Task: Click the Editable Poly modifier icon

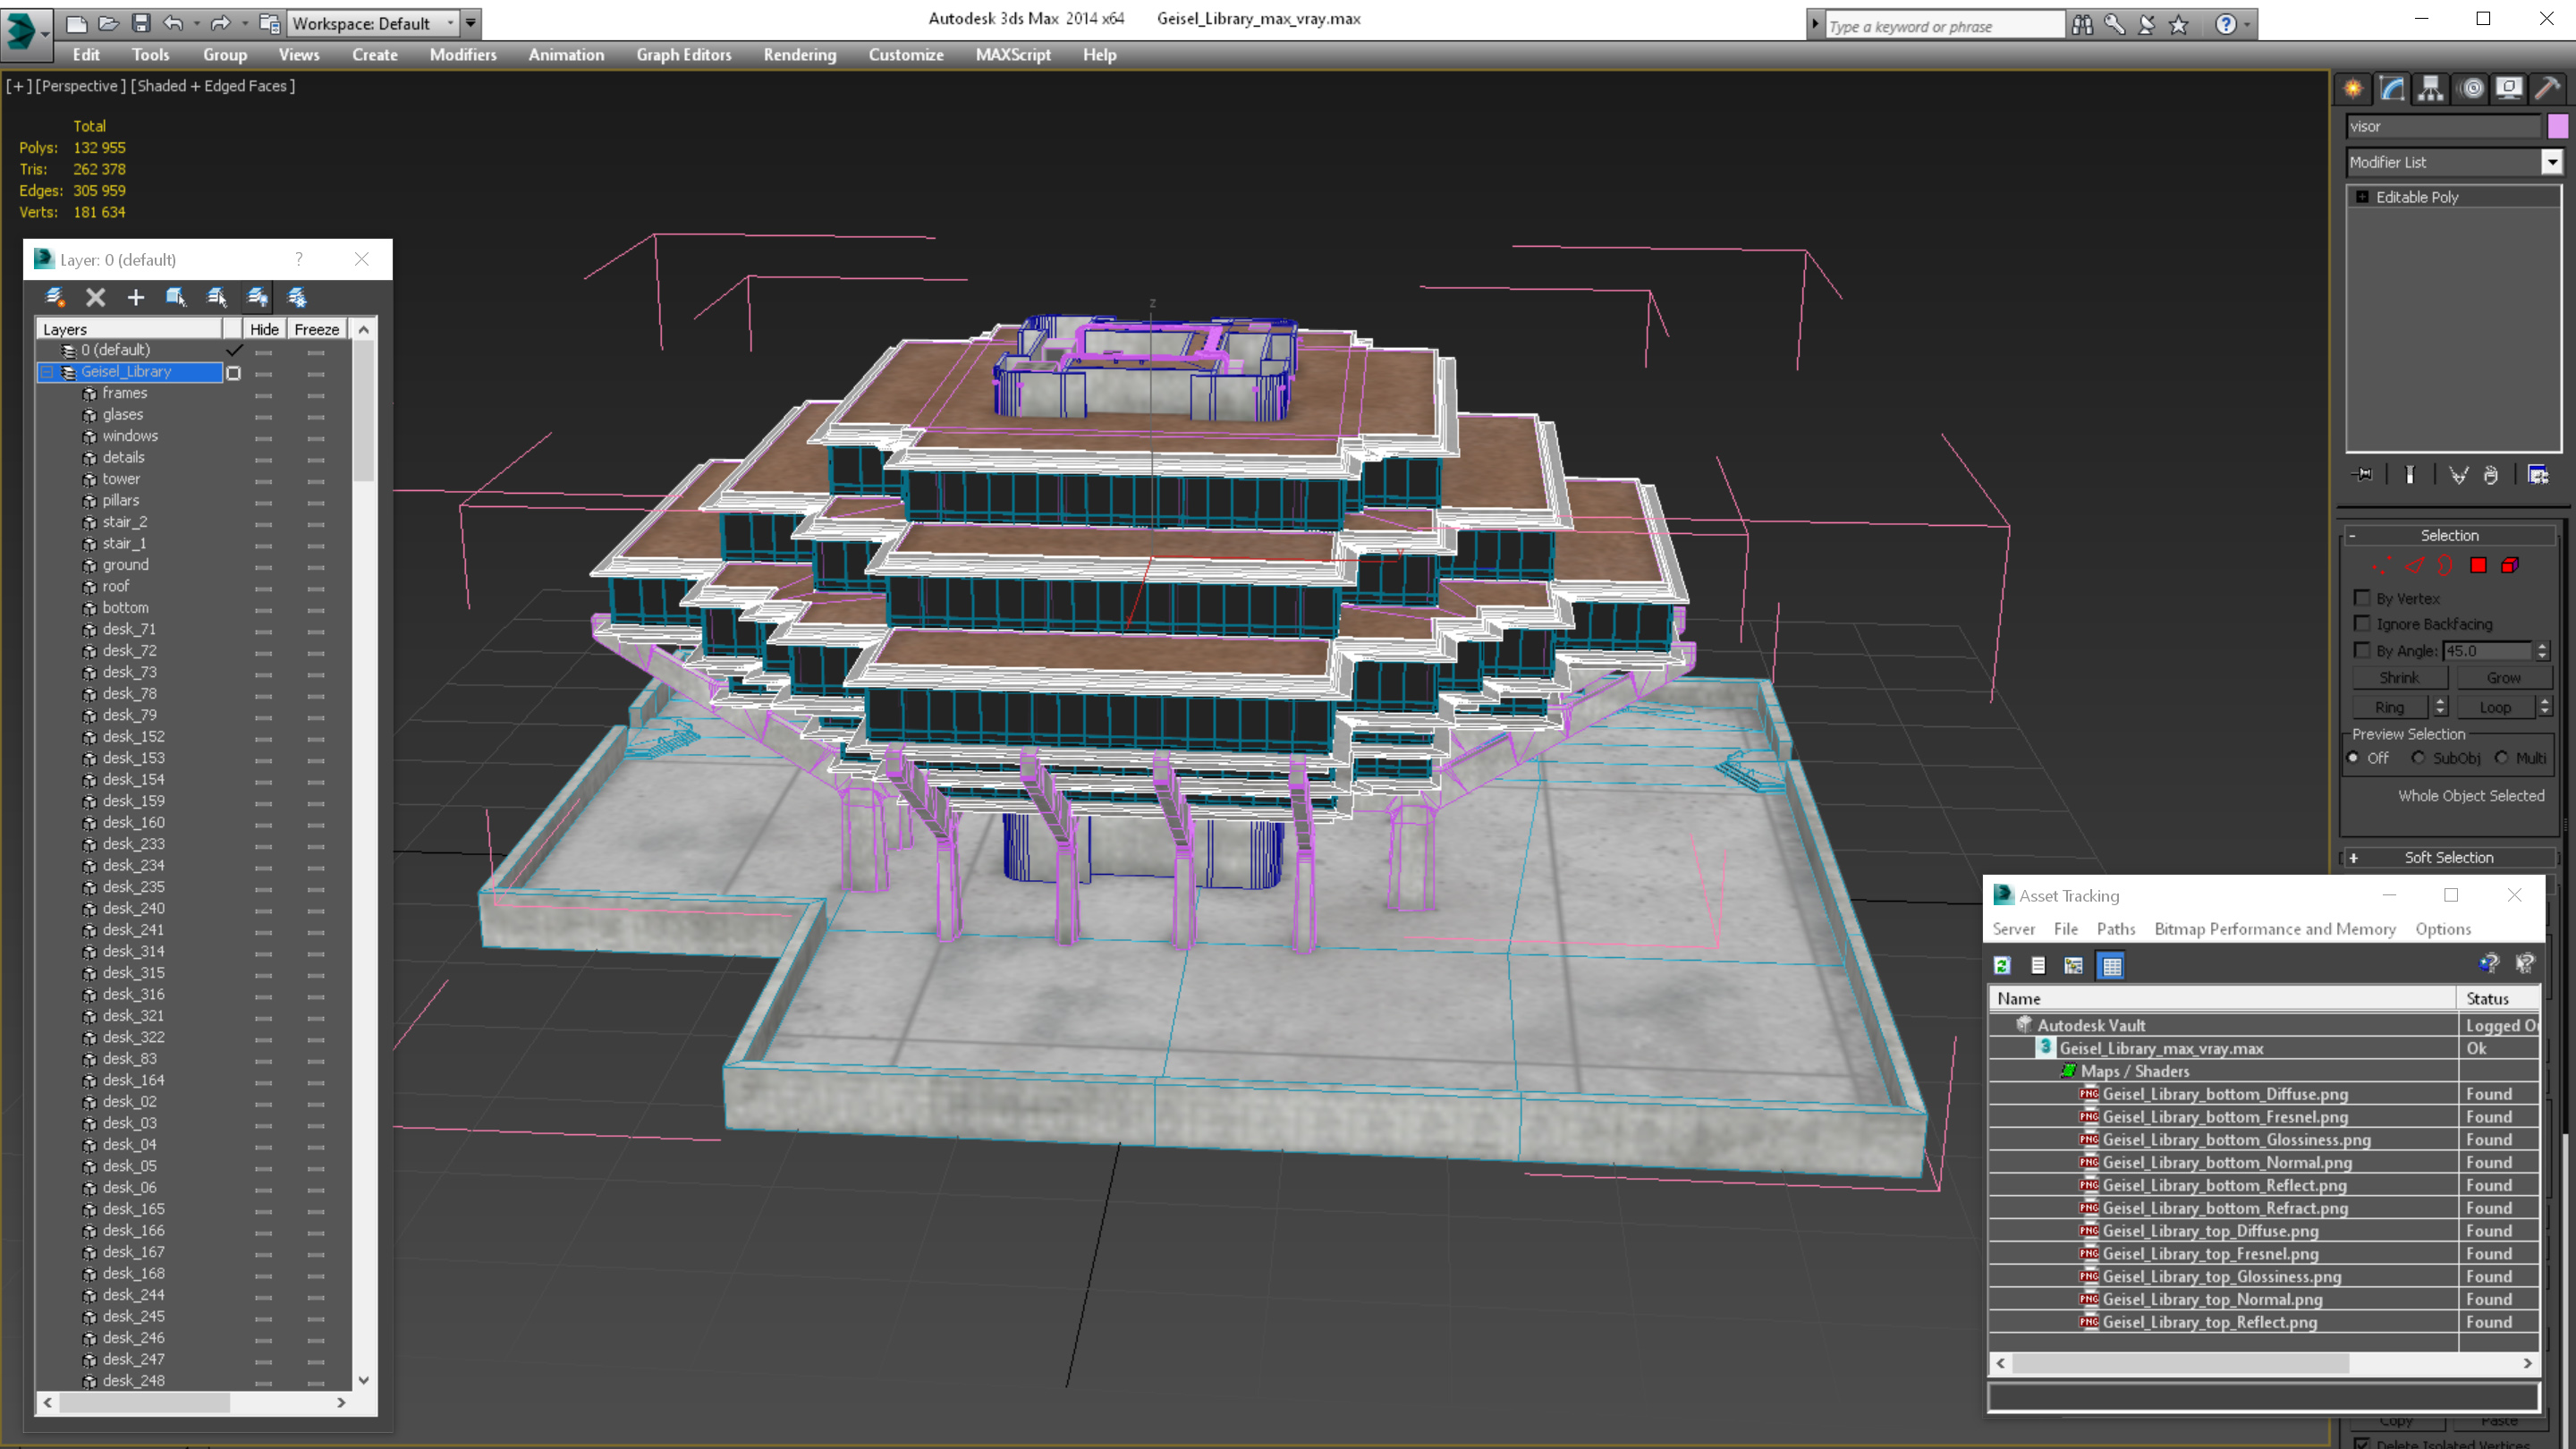Action: tap(2360, 195)
